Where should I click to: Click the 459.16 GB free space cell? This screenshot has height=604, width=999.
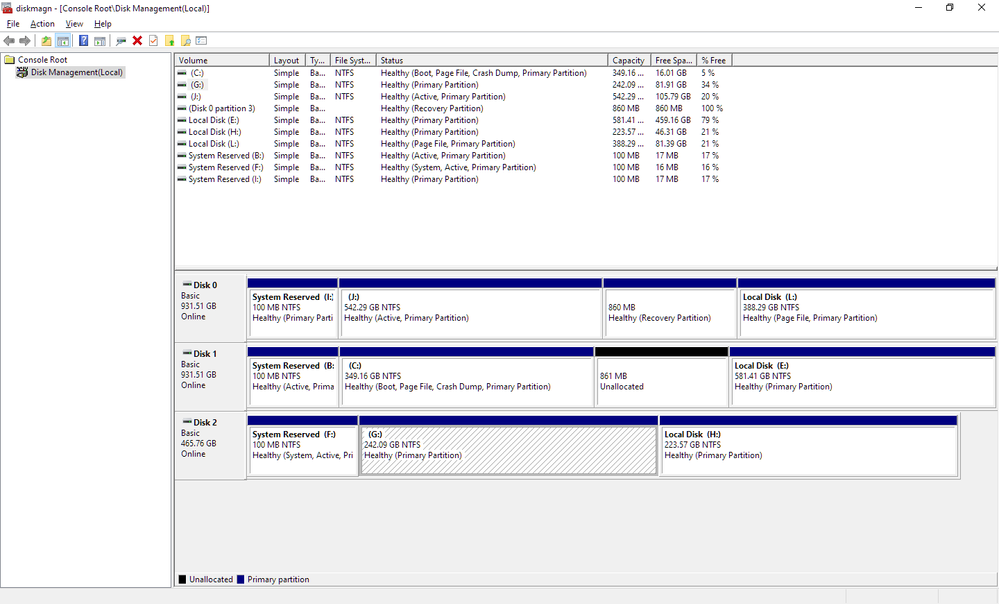click(673, 120)
